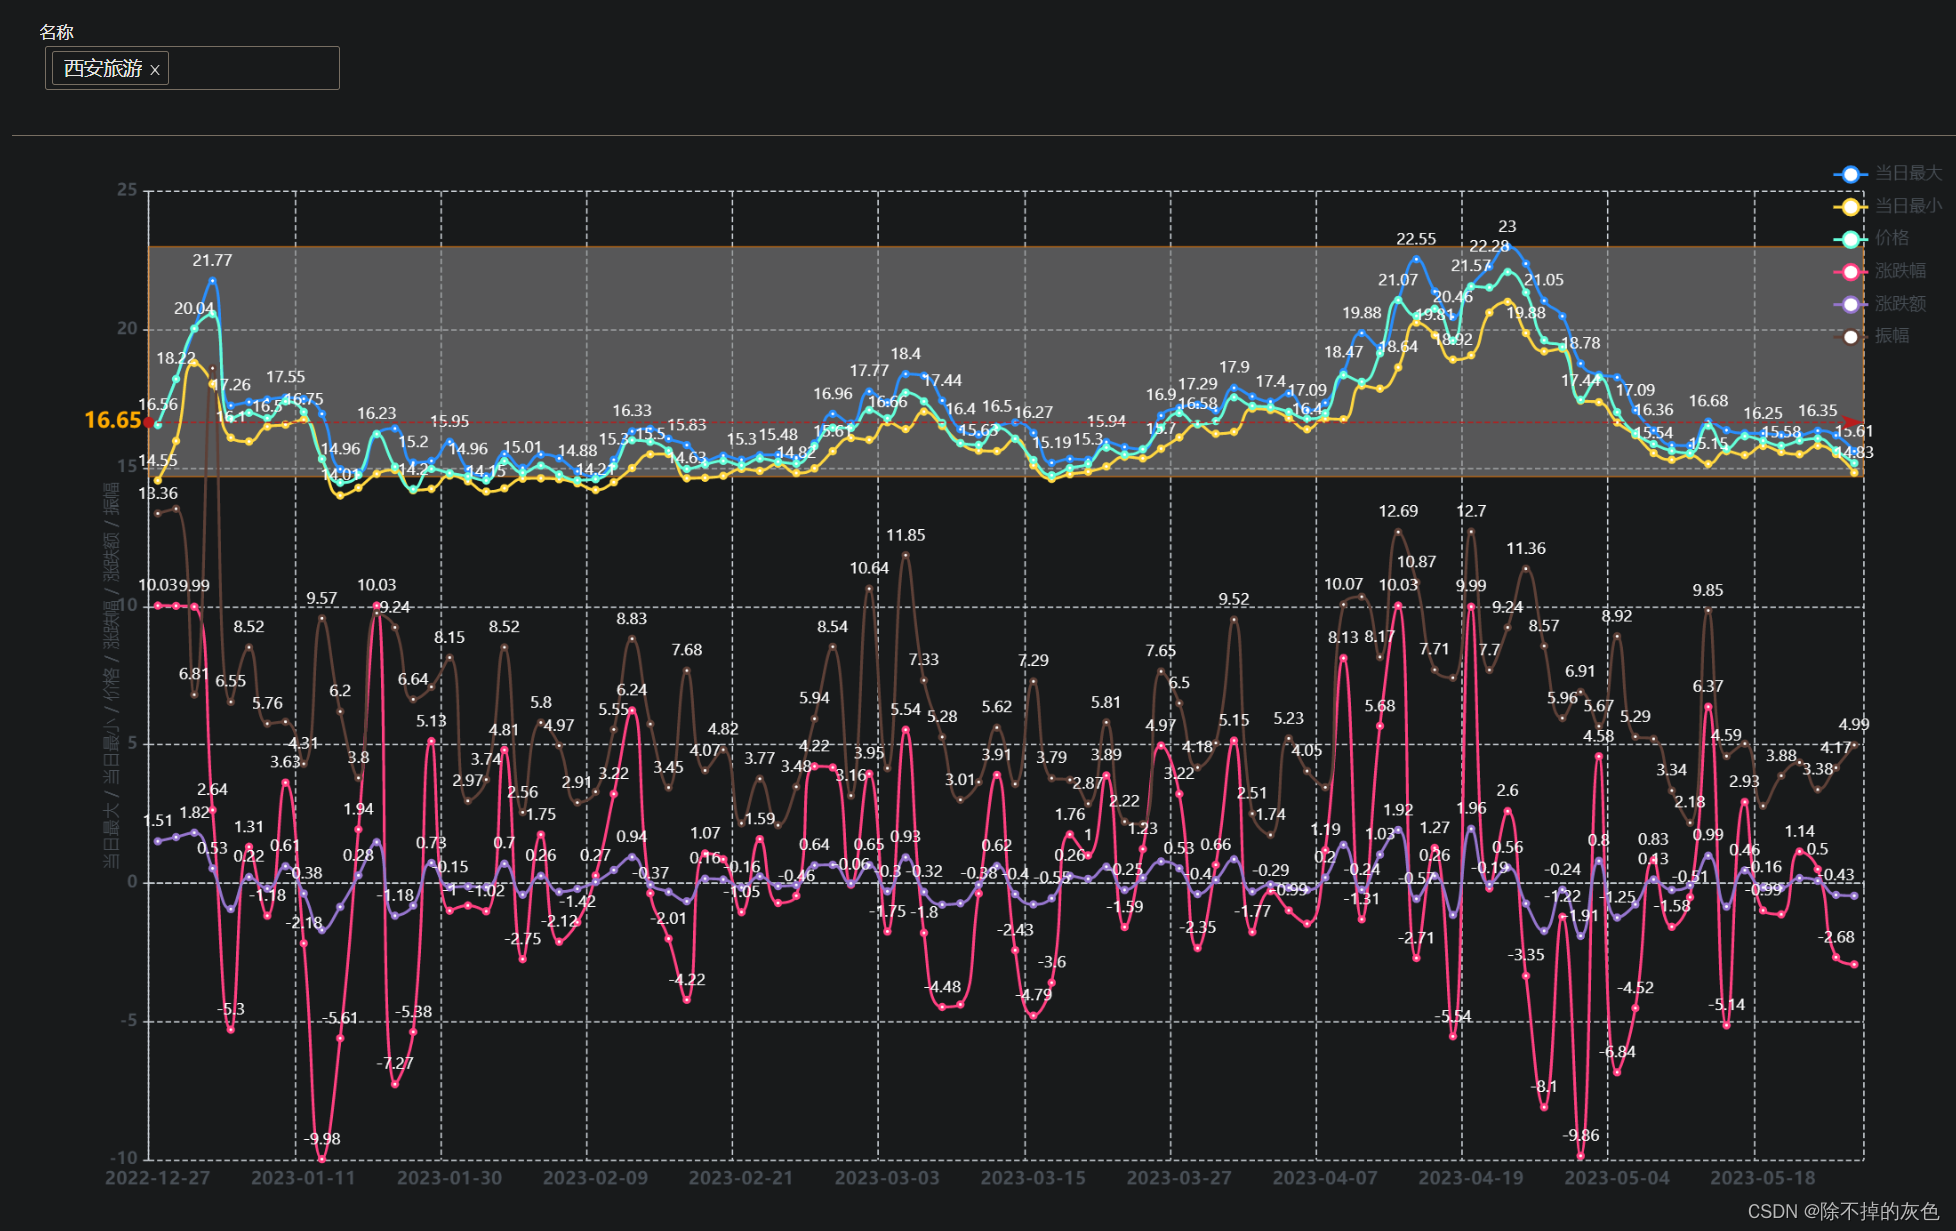Click the 23 peak point on 当日最大

coord(1508,245)
